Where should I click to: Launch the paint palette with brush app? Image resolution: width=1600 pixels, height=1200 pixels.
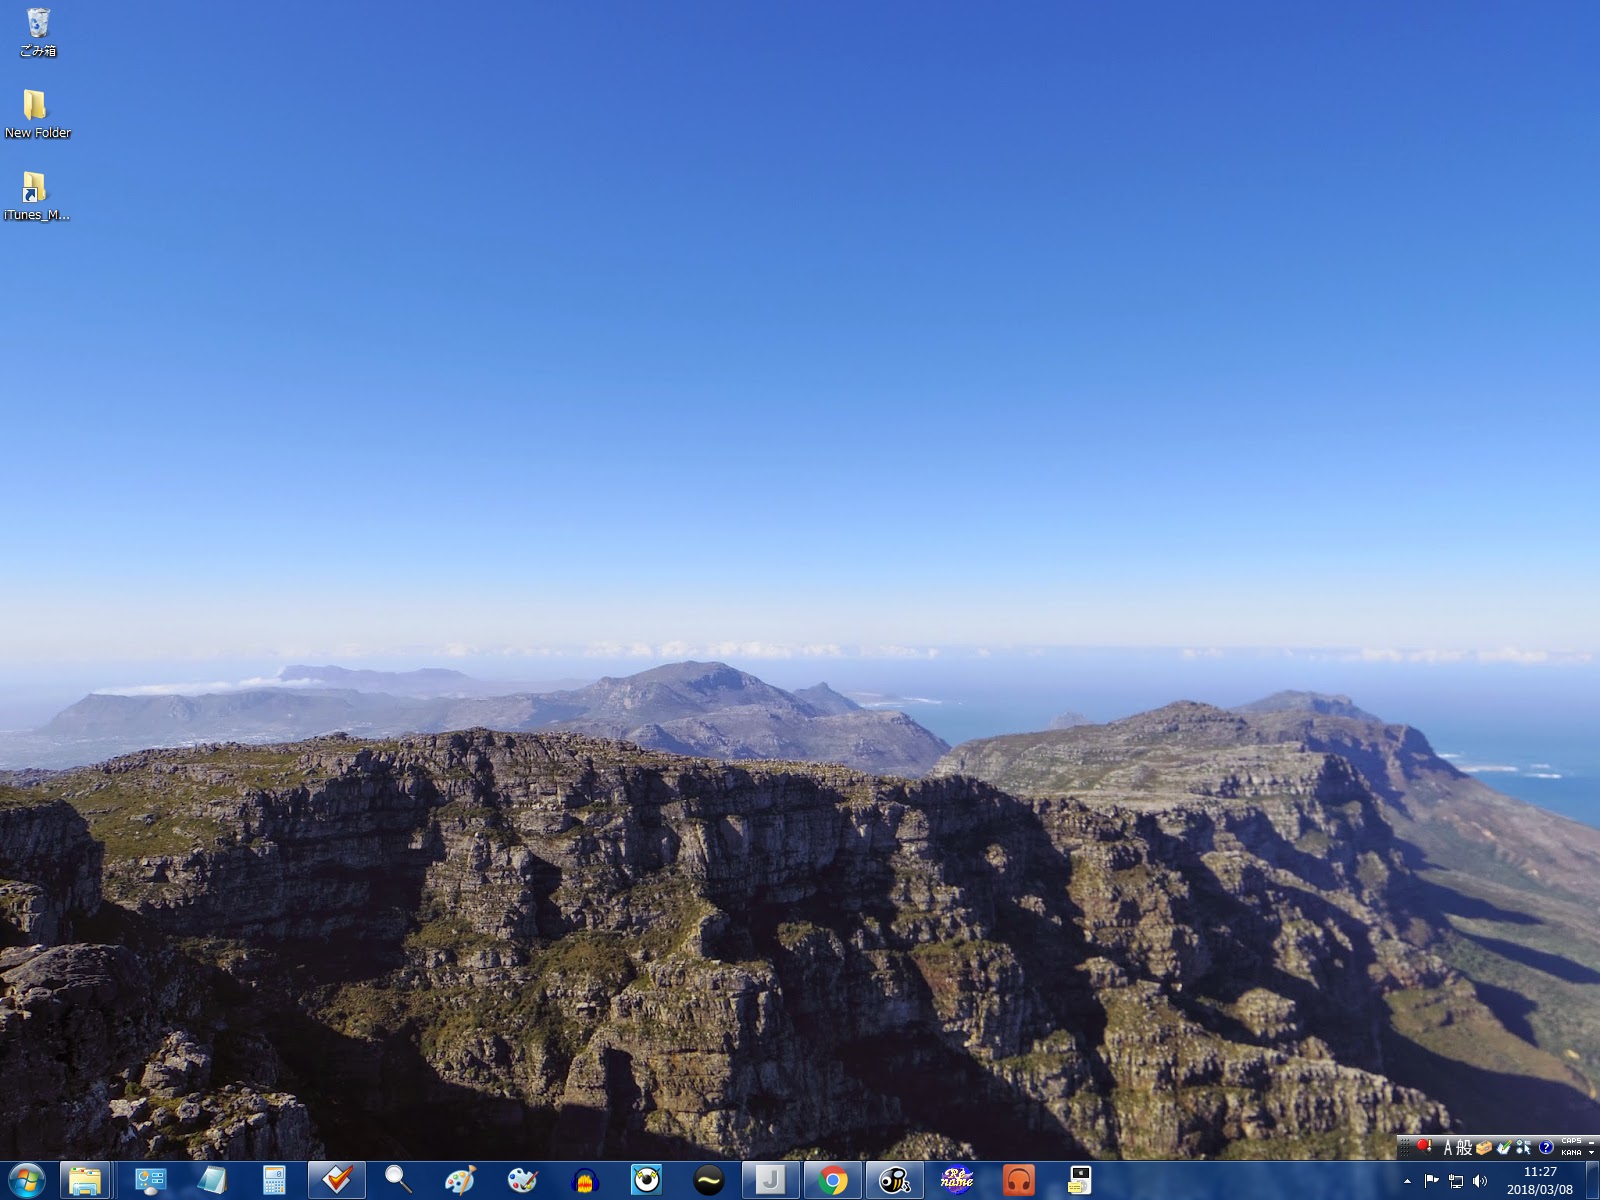click(461, 1181)
